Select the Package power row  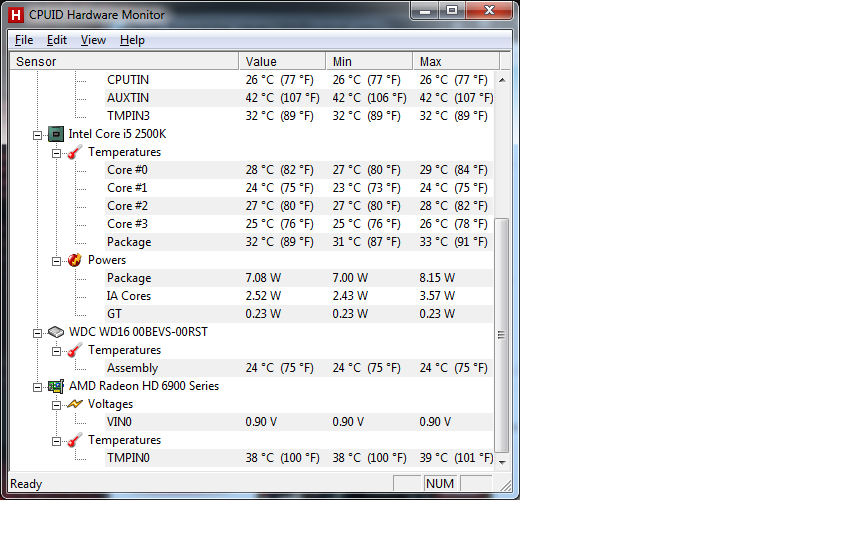click(299, 278)
